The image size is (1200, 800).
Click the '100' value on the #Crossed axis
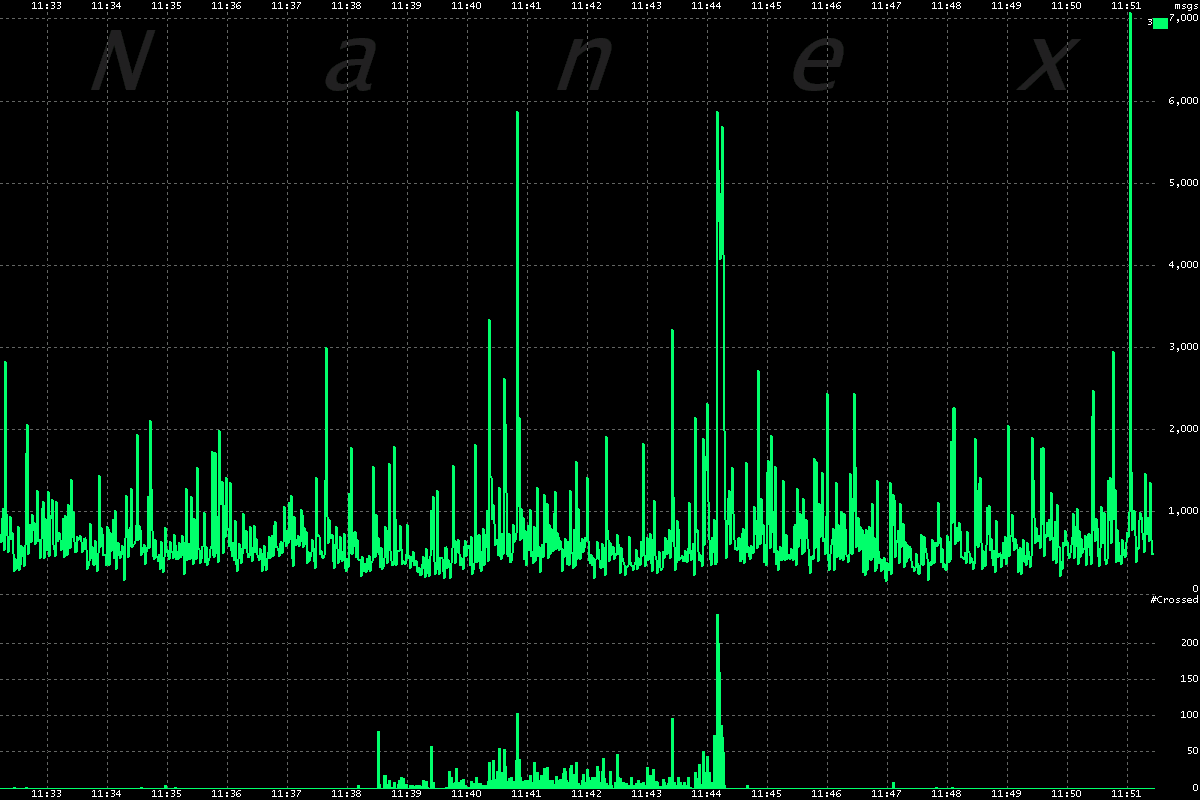(1189, 715)
